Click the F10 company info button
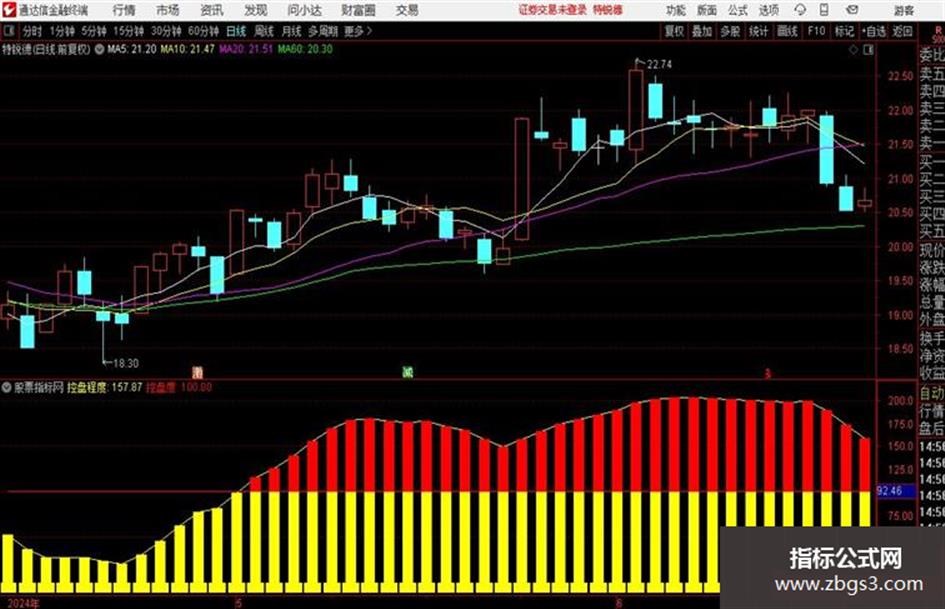945x609 pixels. coord(816,31)
